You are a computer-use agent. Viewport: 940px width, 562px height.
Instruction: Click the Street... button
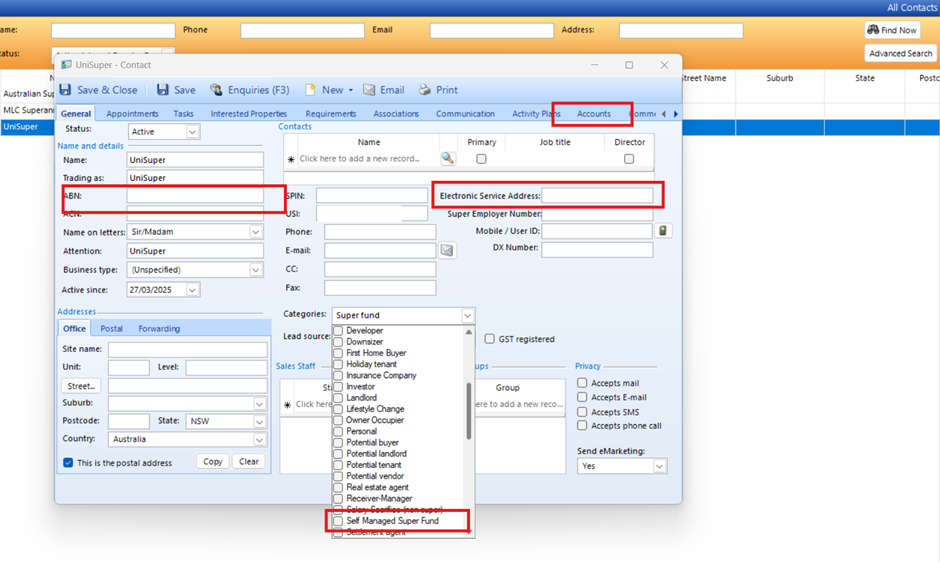(x=81, y=386)
